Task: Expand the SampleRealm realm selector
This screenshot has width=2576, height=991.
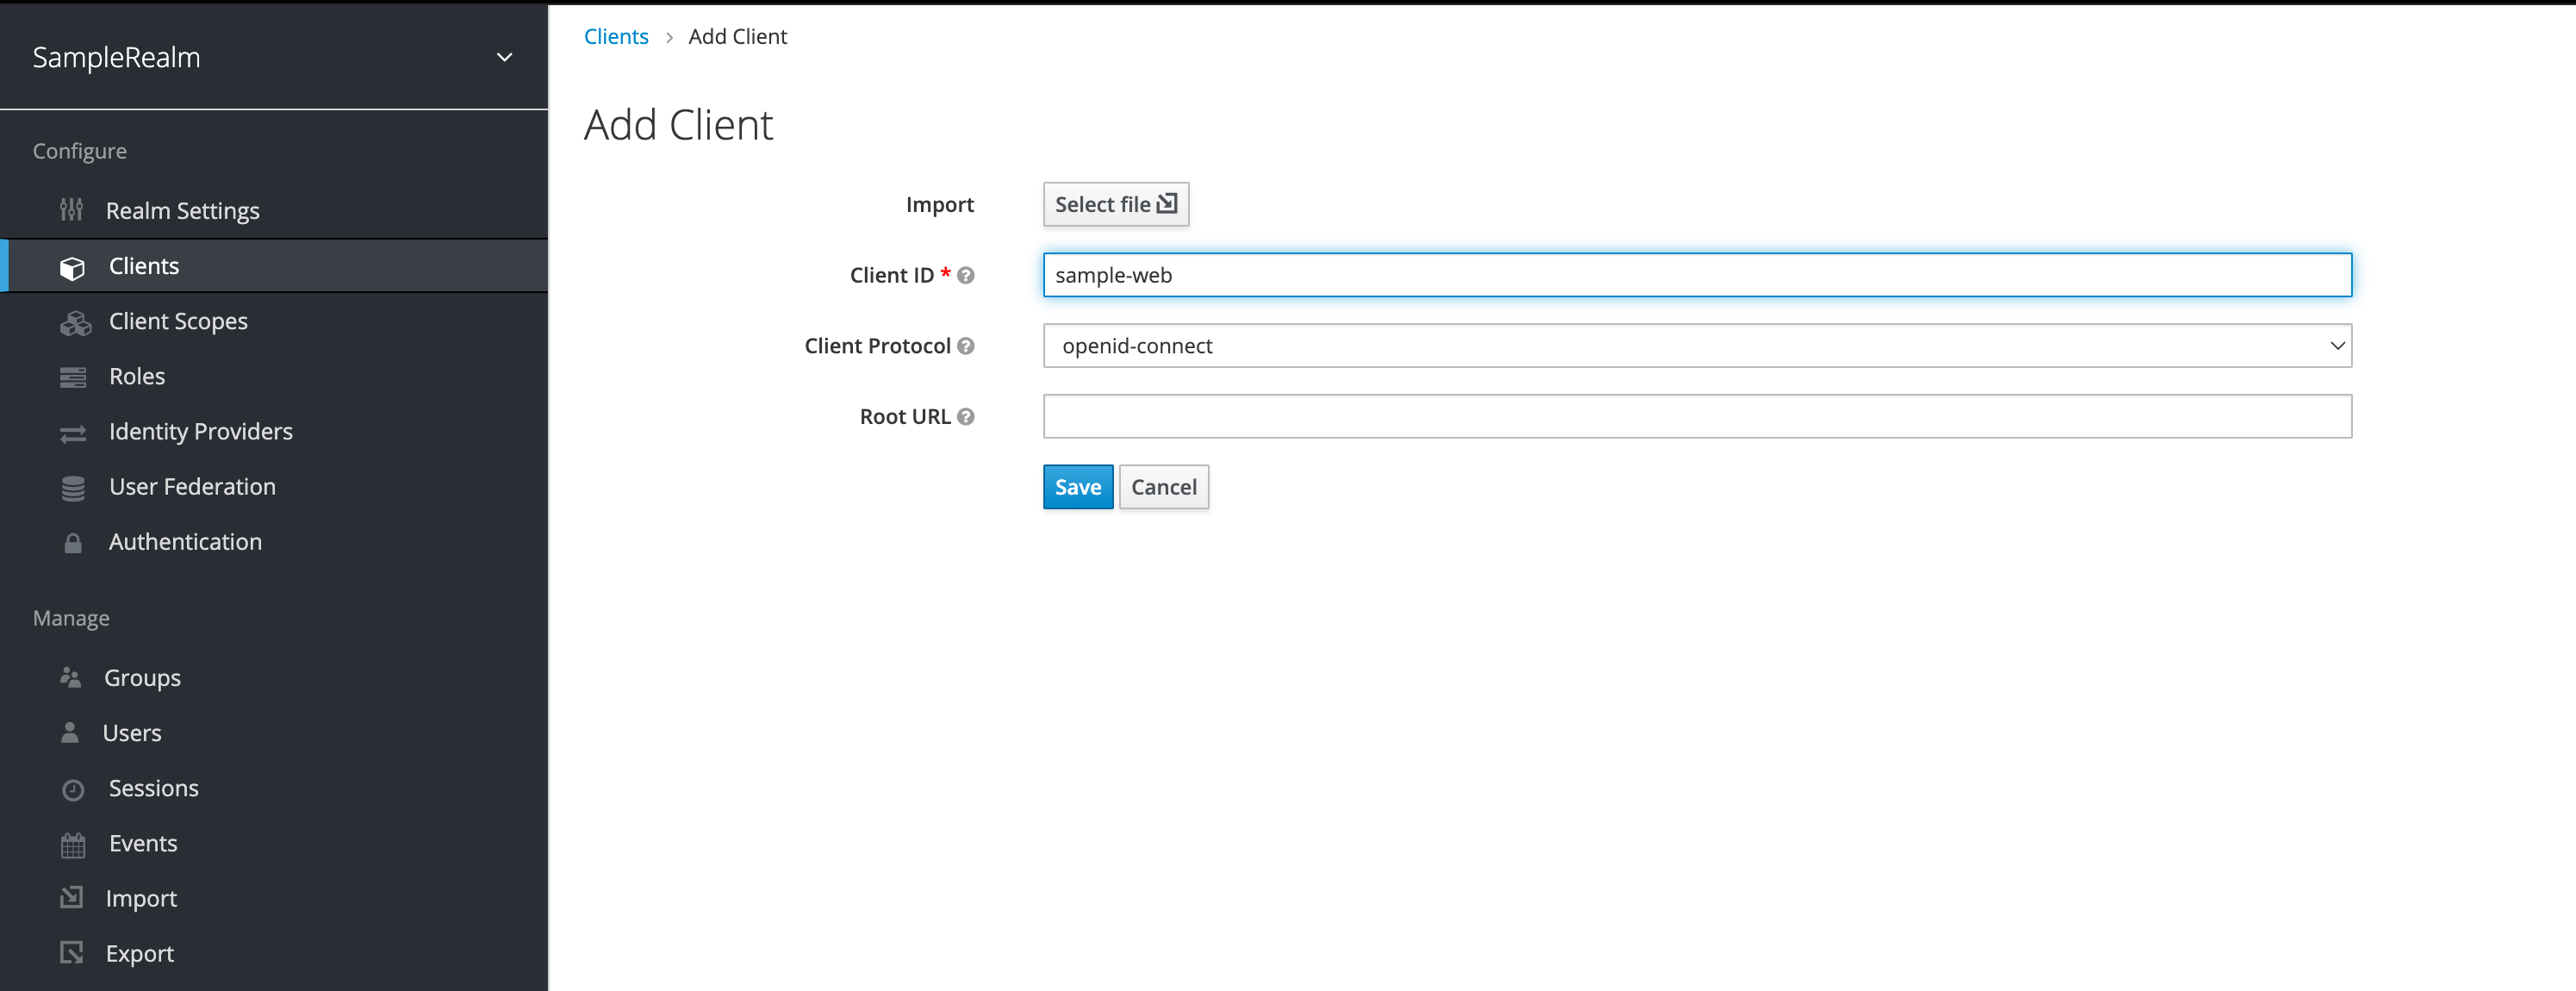Action: coord(504,58)
